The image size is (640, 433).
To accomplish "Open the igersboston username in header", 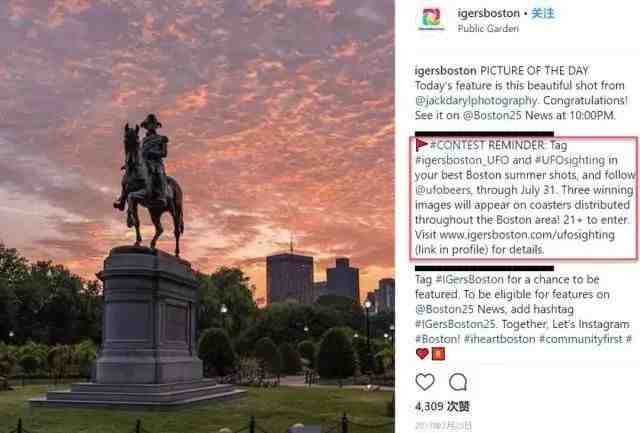I will click(489, 13).
